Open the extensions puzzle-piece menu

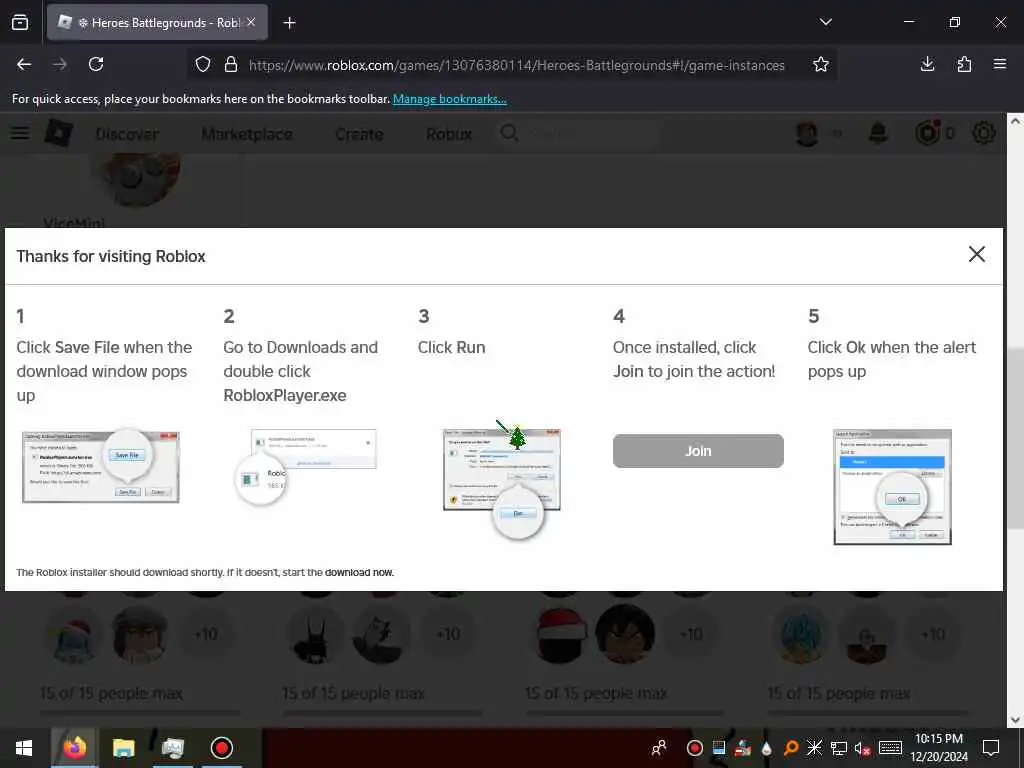click(x=964, y=64)
